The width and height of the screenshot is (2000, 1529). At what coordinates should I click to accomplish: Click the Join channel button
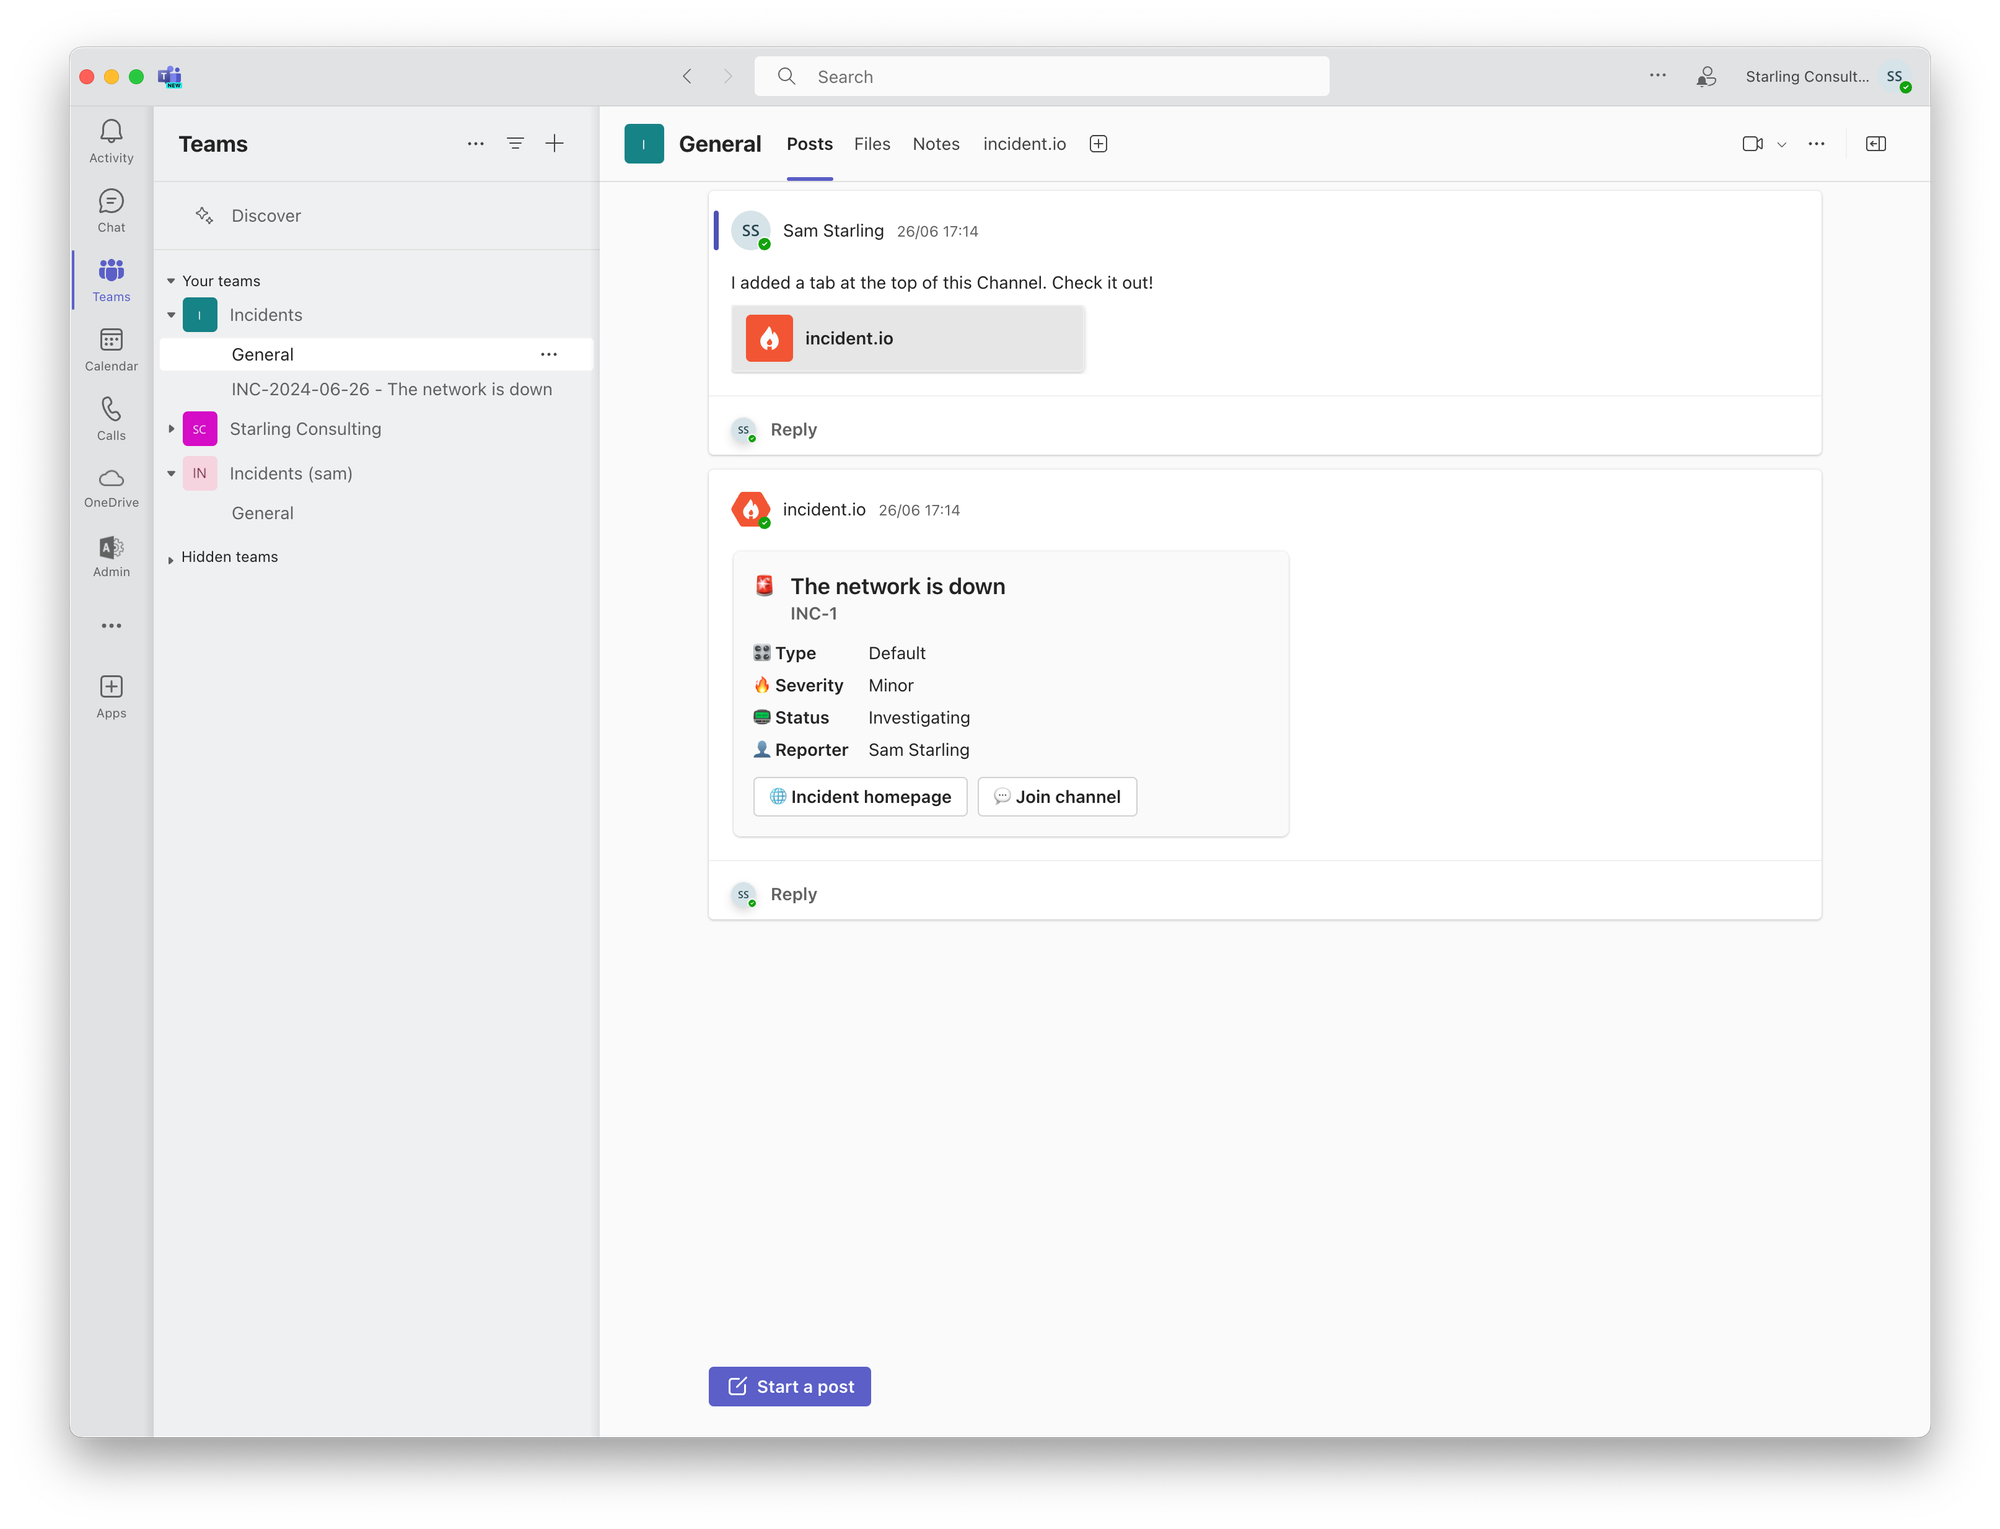pyautogui.click(x=1057, y=797)
